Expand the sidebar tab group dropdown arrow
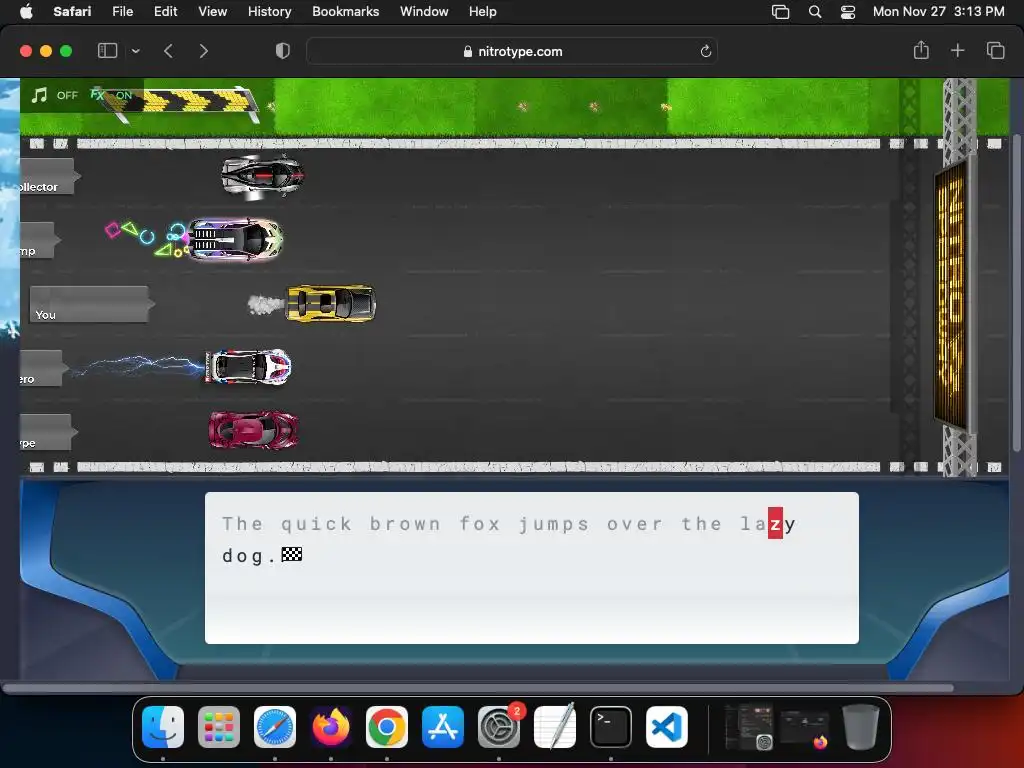The image size is (1024, 768). click(x=135, y=51)
